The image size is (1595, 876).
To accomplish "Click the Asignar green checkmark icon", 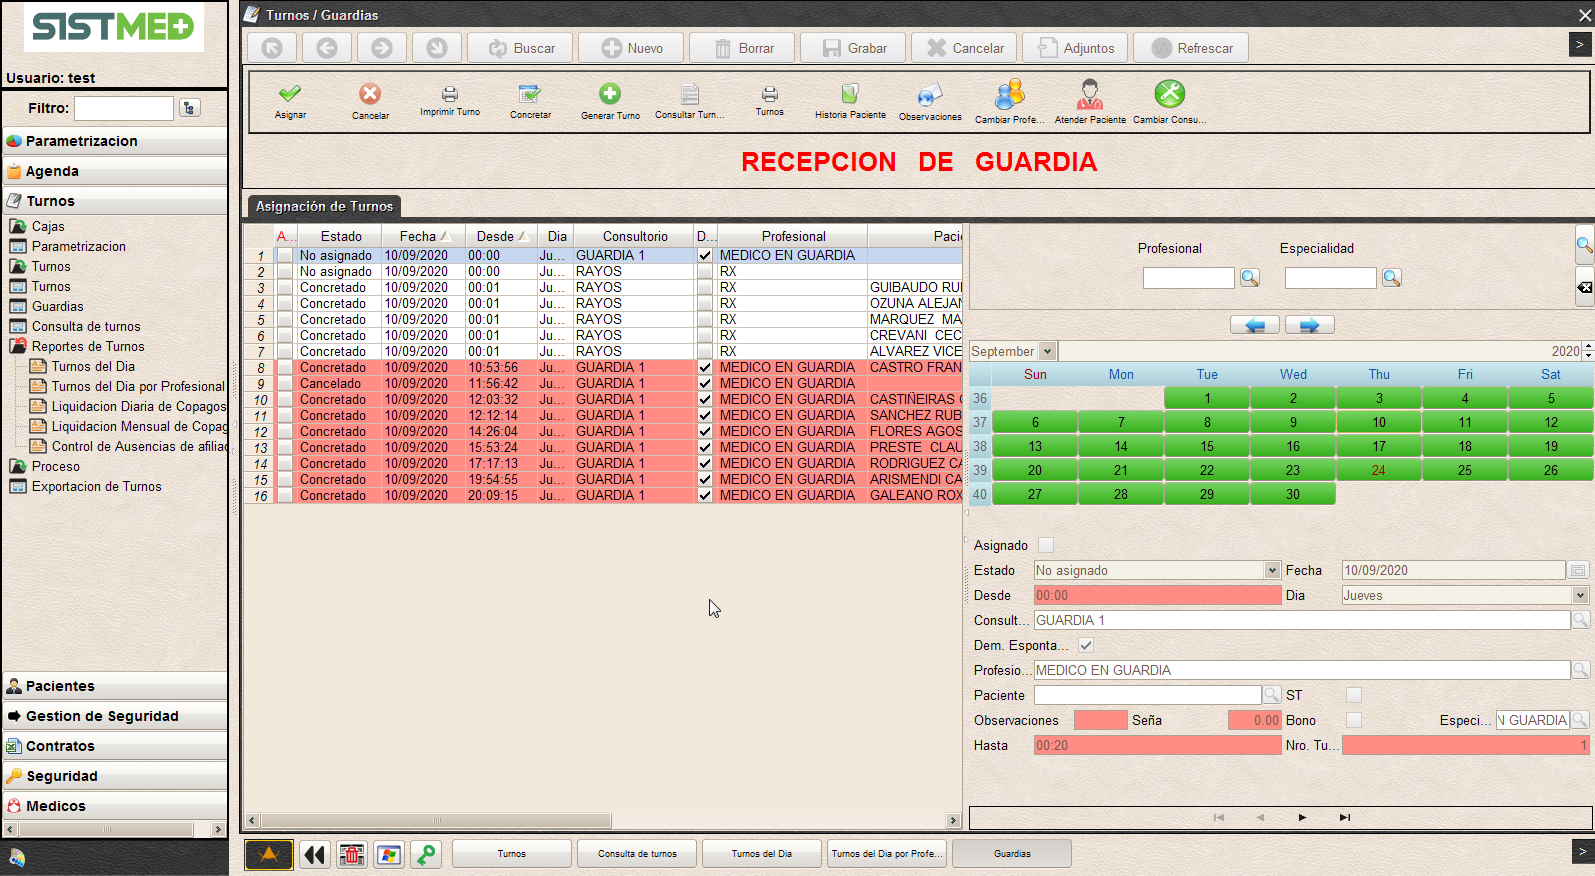I will [290, 95].
